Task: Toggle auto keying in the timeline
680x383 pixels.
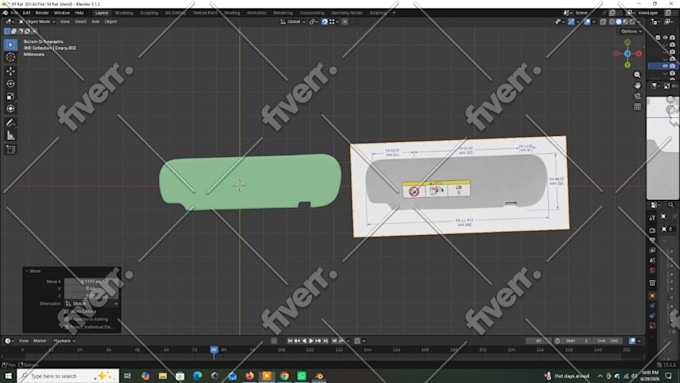Action: 274,341
